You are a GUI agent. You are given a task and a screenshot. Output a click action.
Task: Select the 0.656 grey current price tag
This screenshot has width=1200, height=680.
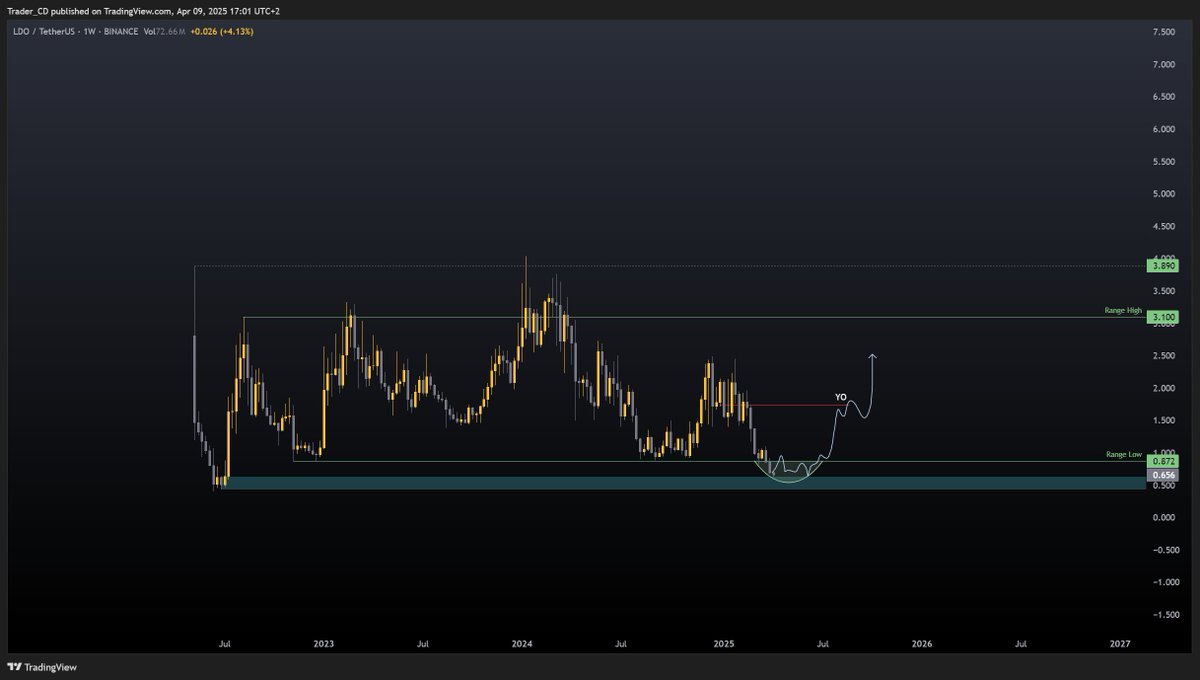1165,475
